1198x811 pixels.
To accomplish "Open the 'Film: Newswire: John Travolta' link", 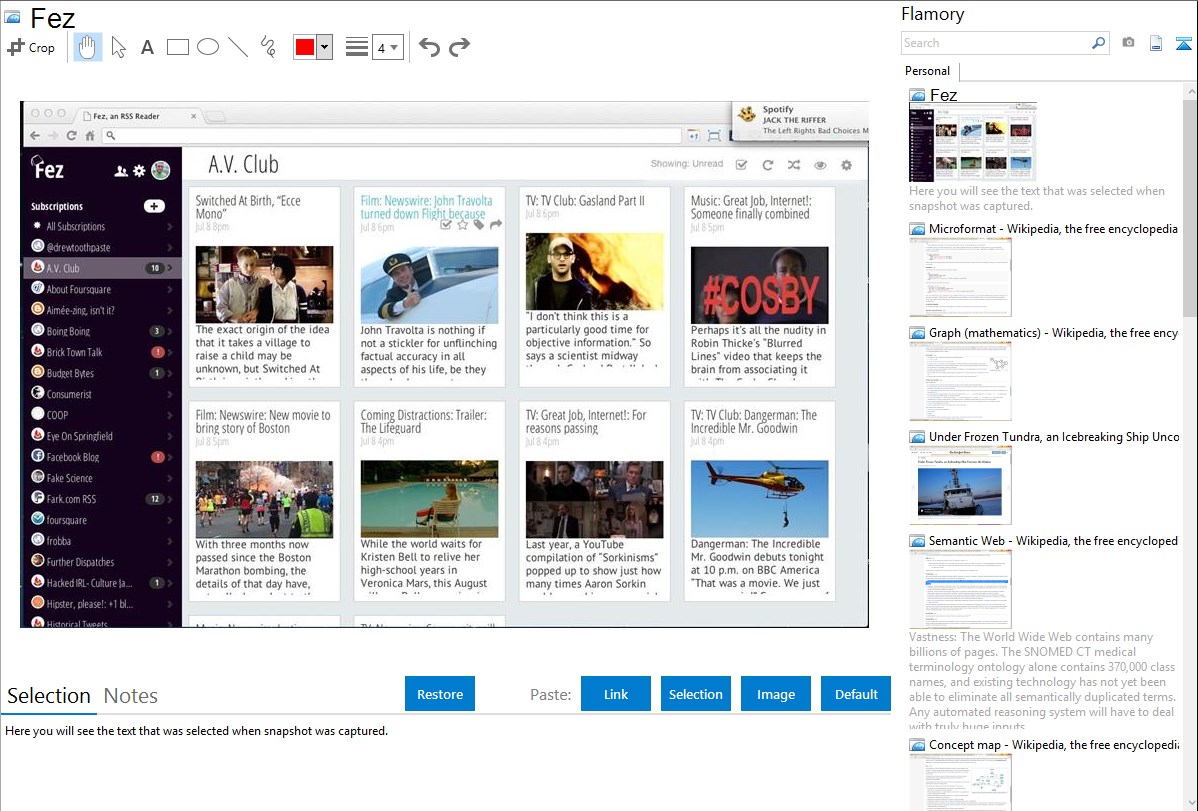I will (426, 207).
